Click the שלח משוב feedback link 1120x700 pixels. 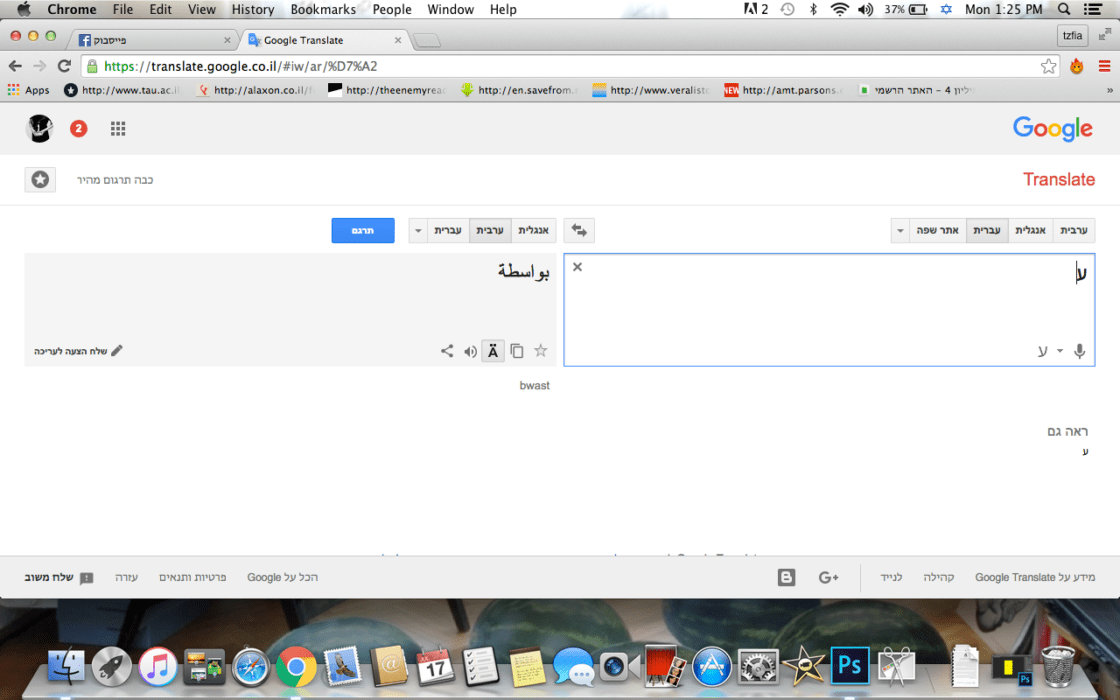click(x=59, y=577)
